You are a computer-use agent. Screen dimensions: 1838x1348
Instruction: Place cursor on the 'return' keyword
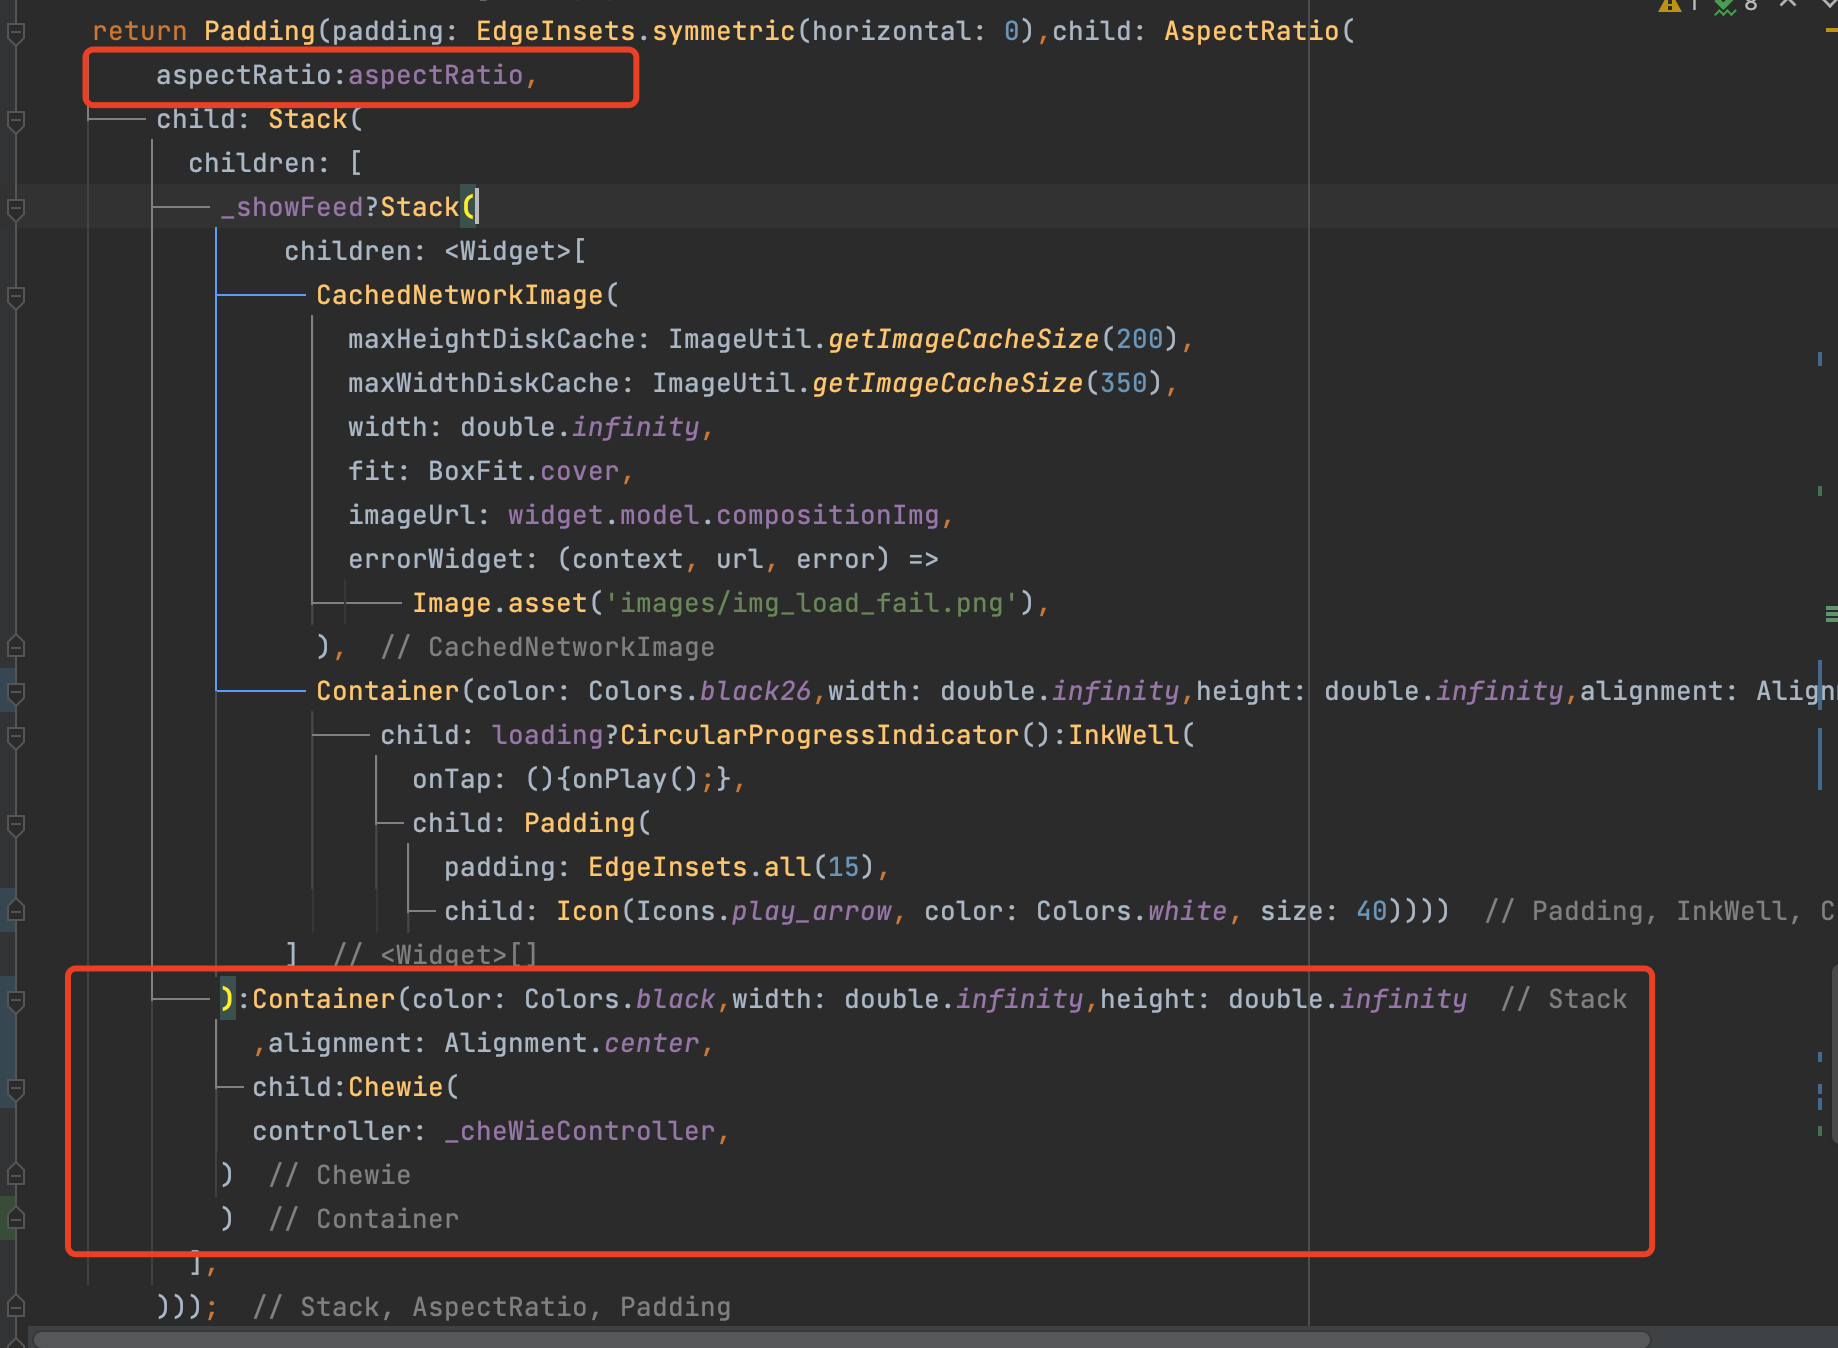[140, 32]
